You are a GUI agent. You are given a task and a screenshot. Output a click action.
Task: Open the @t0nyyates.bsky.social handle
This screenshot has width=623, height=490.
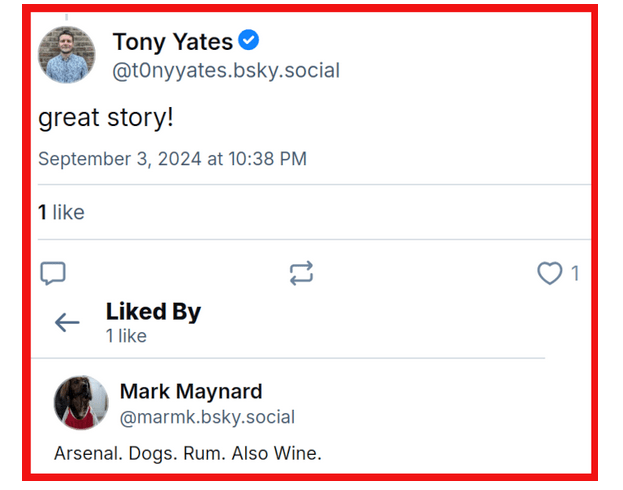[x=226, y=71]
